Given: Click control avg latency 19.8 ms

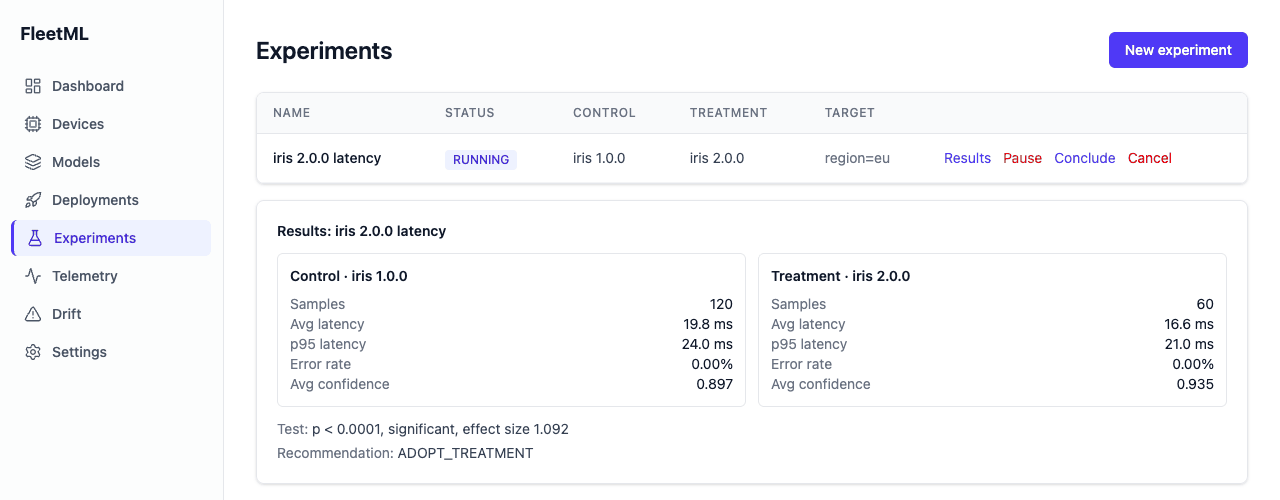Looking at the screenshot, I should [x=708, y=324].
